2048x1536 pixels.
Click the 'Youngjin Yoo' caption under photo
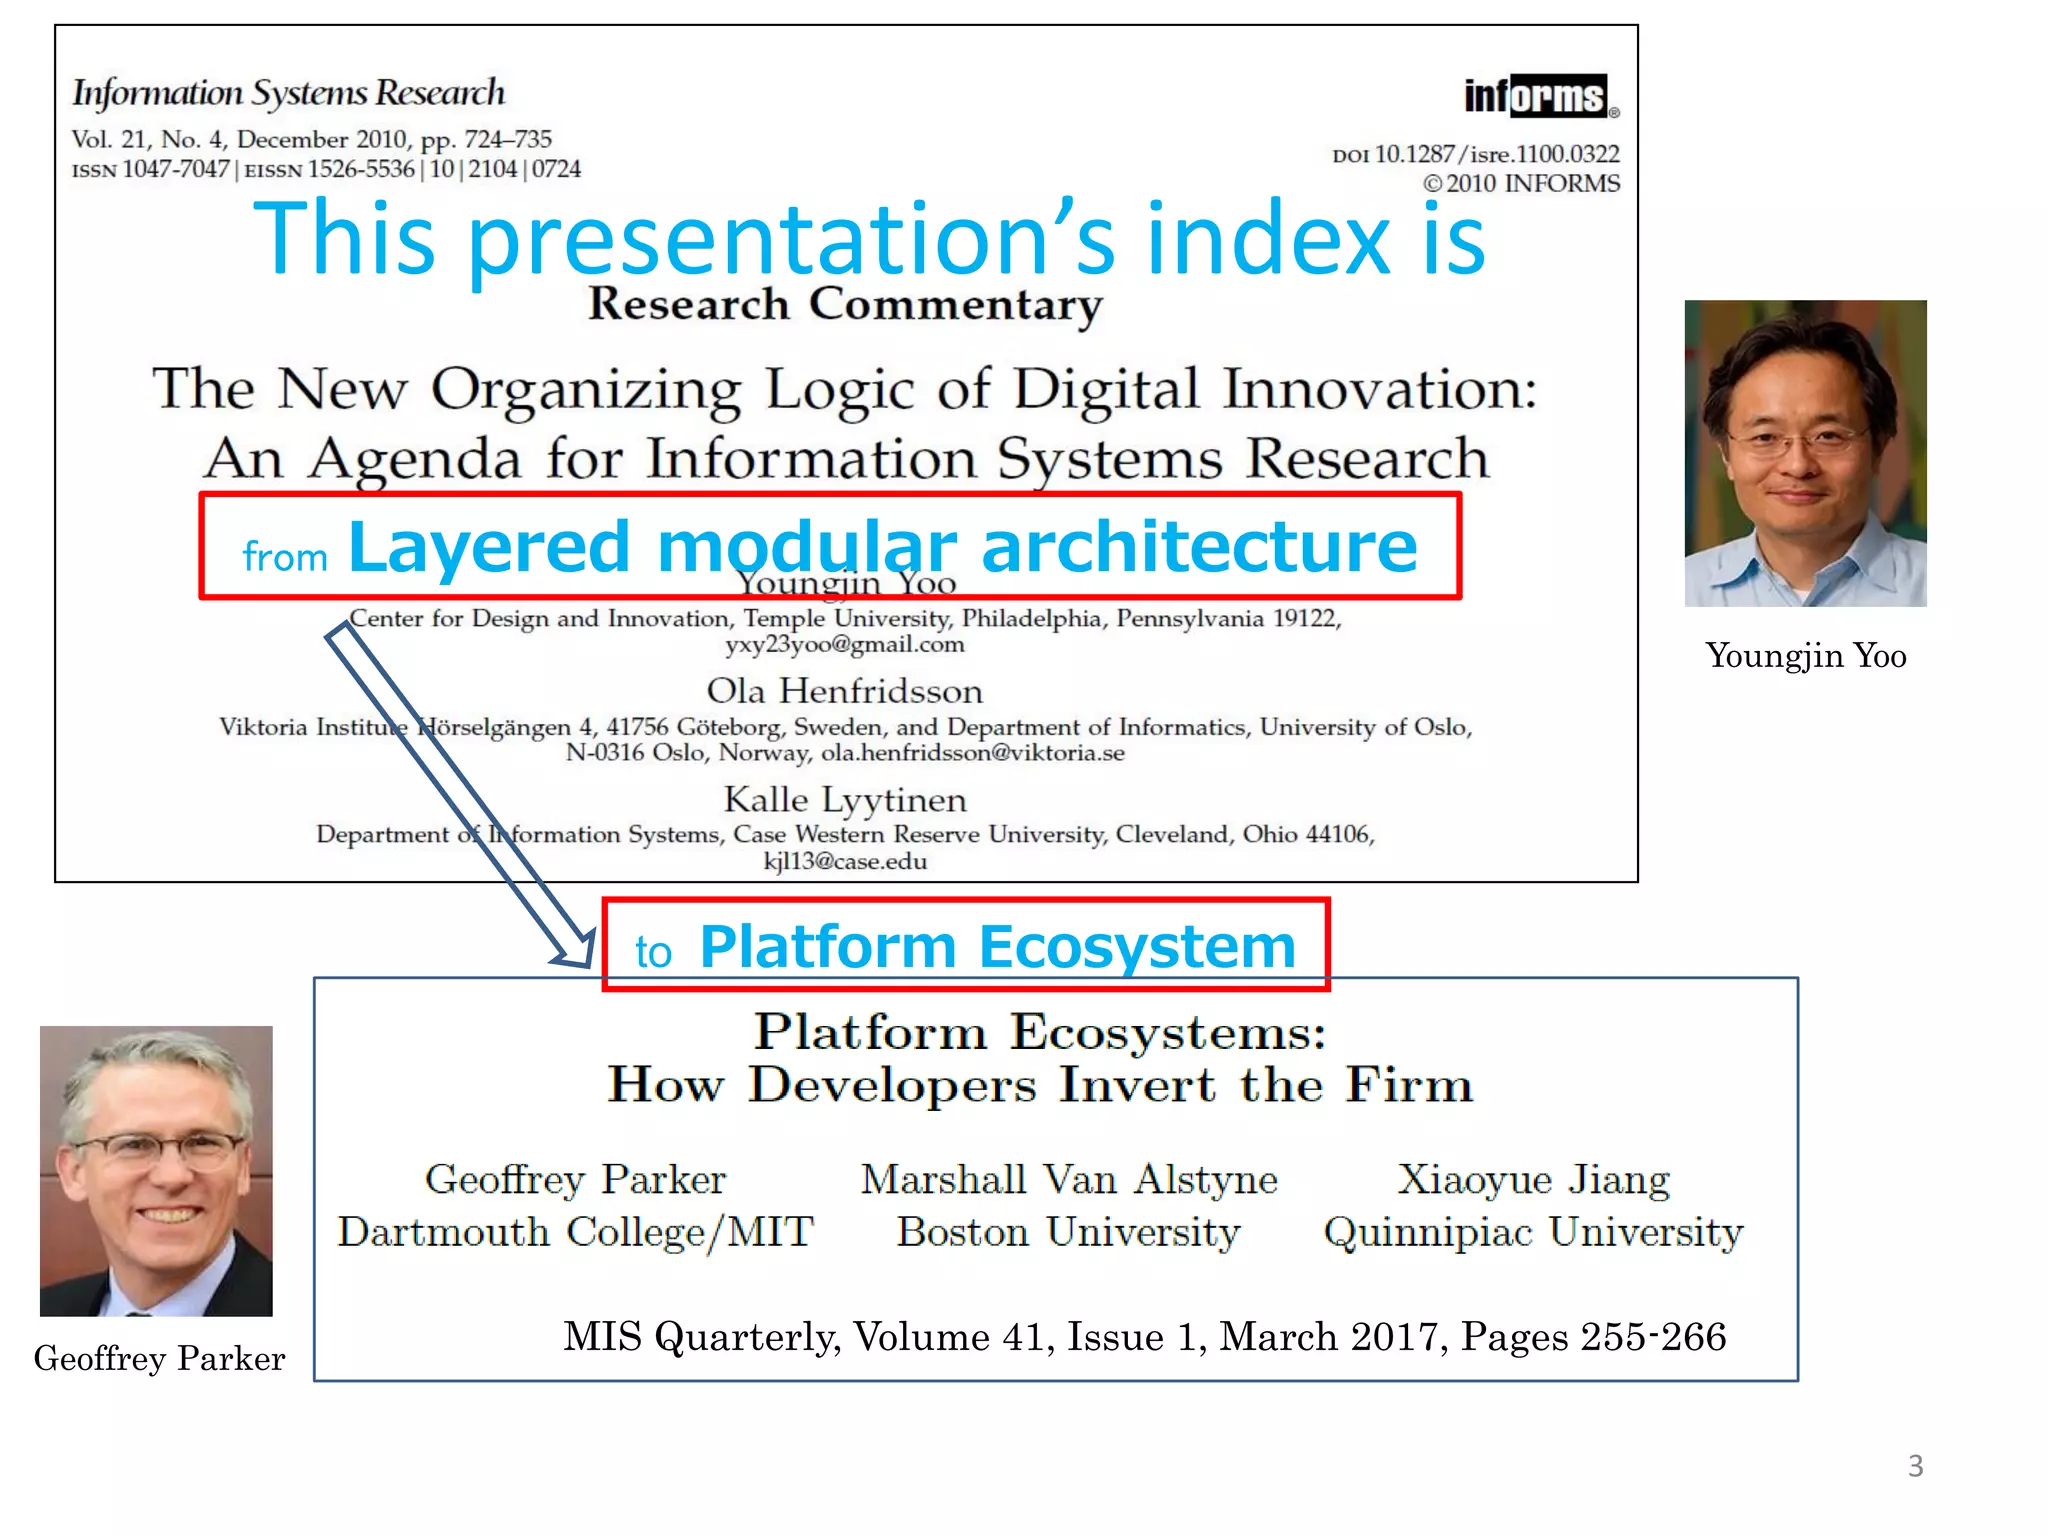[1805, 656]
